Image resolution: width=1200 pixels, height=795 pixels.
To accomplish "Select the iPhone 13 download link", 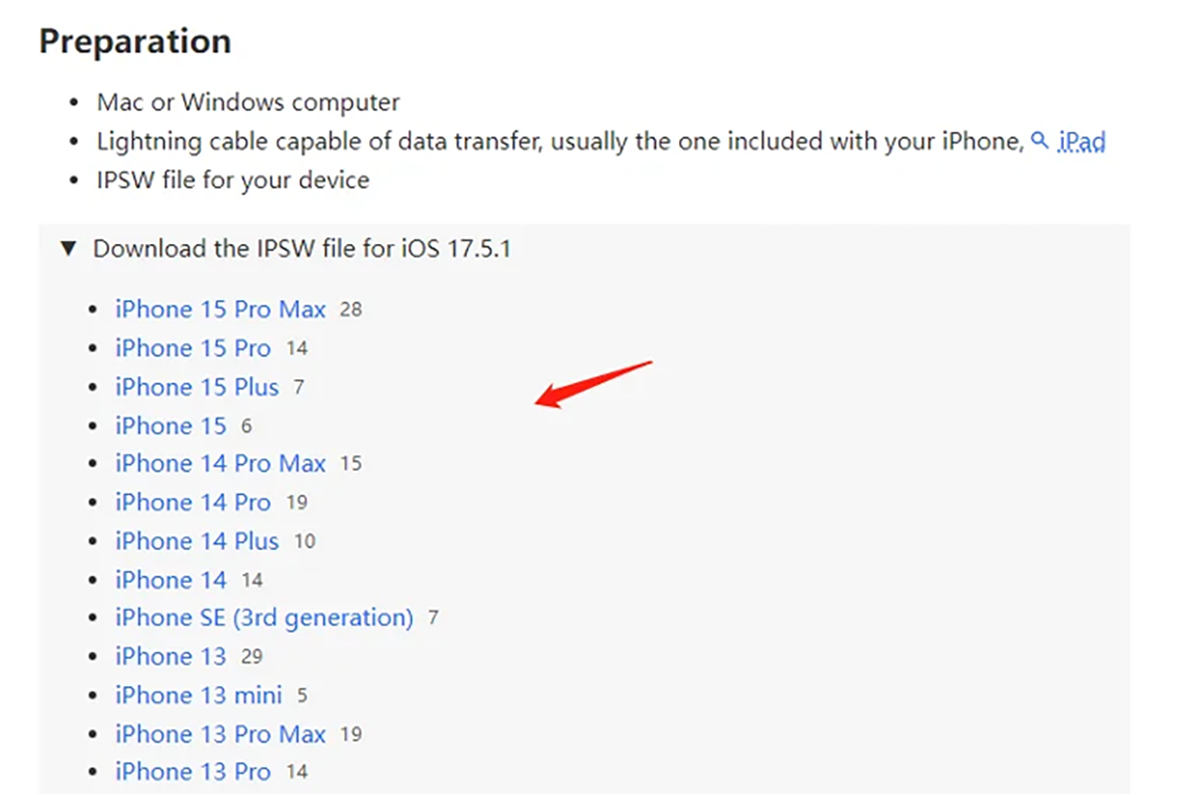I will pyautogui.click(x=170, y=656).
